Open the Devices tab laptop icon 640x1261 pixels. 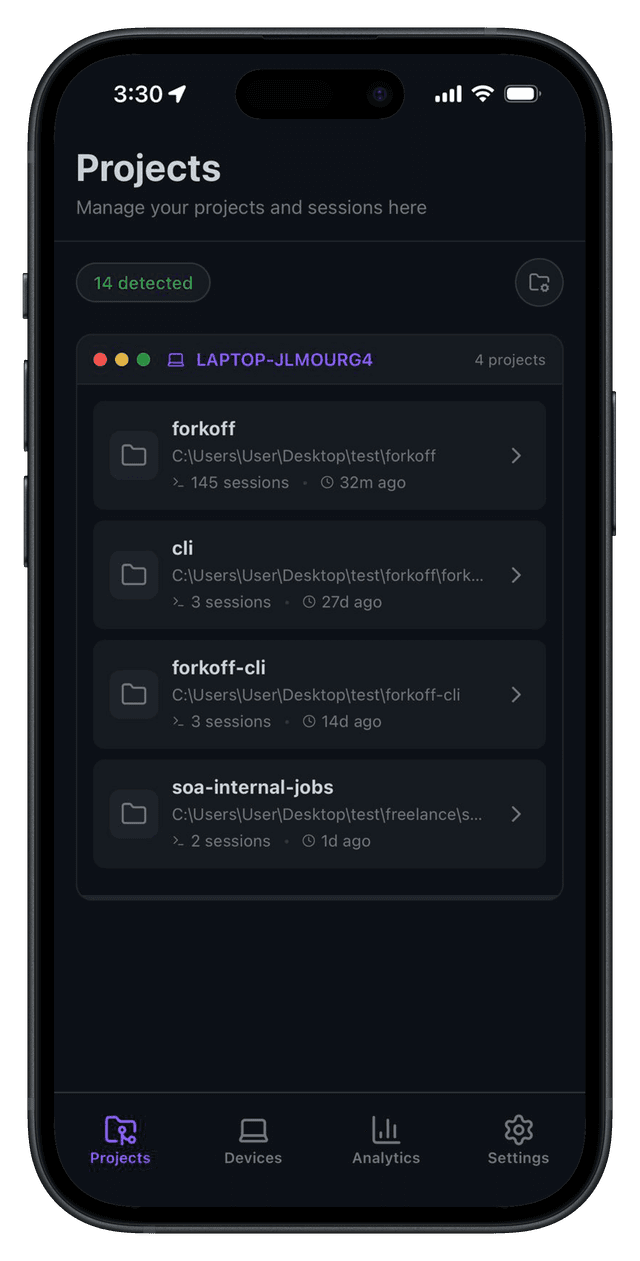pos(253,1130)
